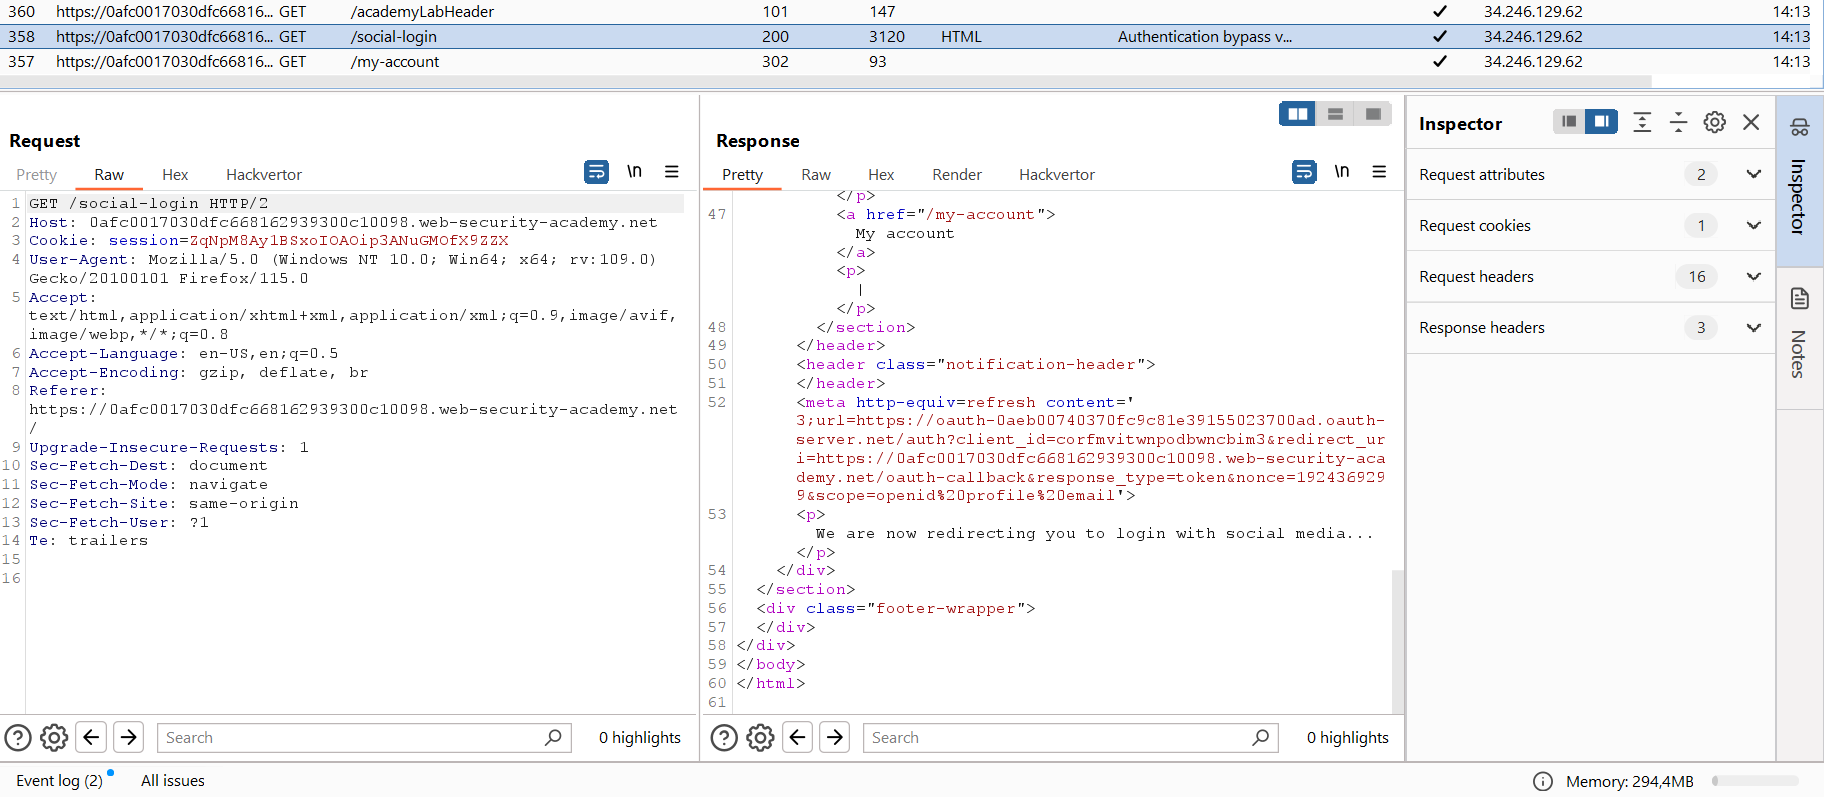This screenshot has height=798, width=1824.
Task: Switch Response view to Raw tab
Action: tap(816, 175)
